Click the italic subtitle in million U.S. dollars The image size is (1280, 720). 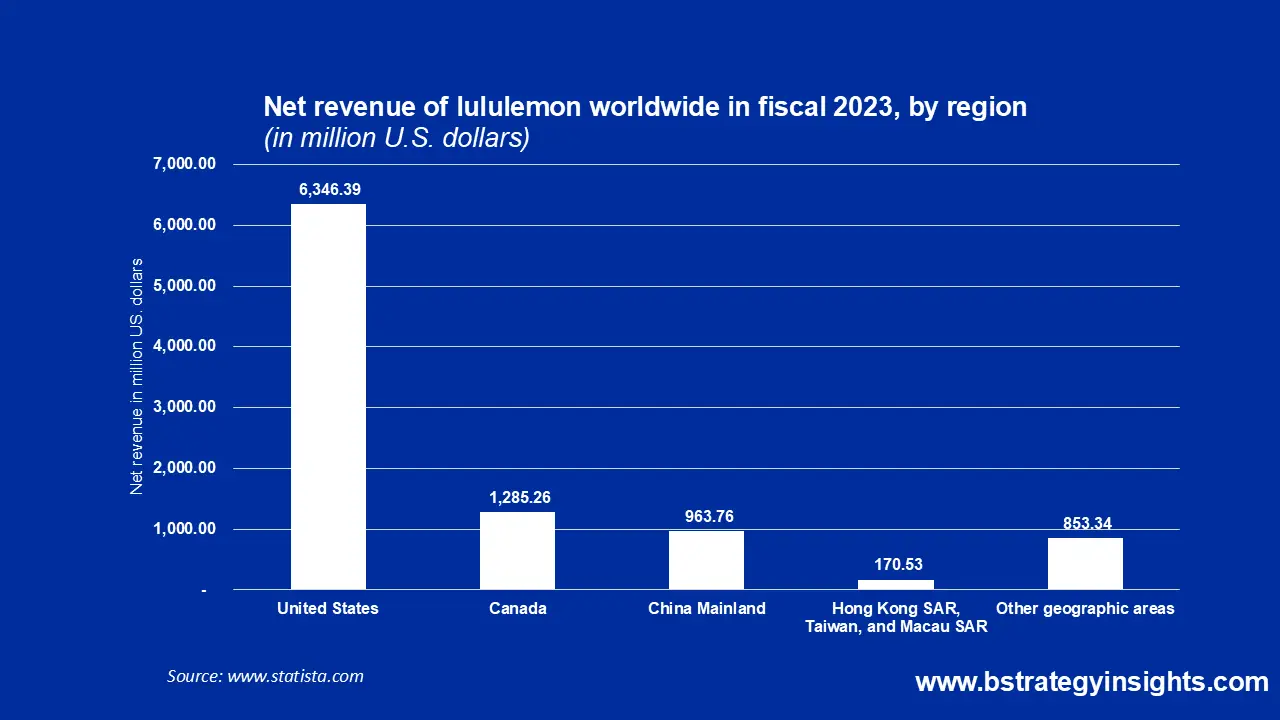tap(396, 138)
